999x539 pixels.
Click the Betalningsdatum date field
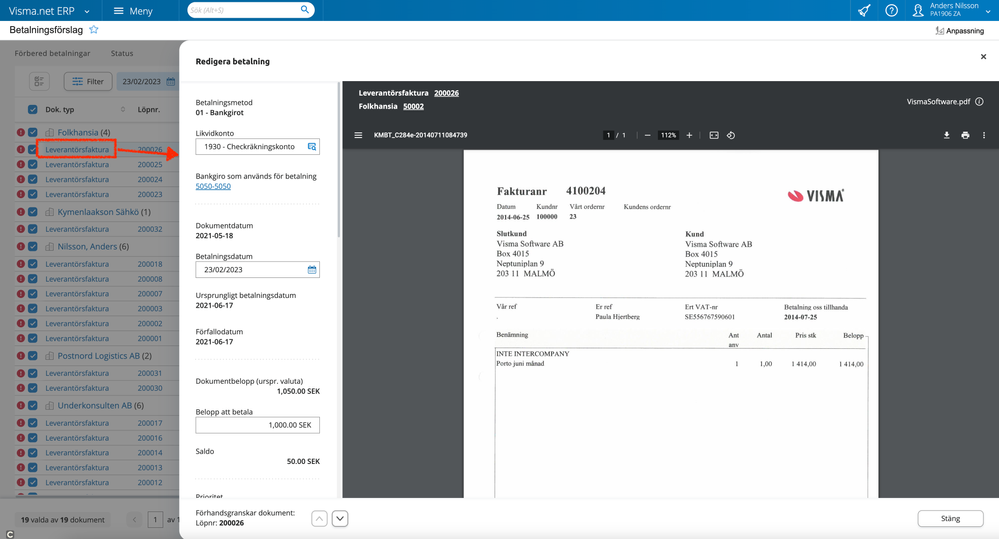257,270
